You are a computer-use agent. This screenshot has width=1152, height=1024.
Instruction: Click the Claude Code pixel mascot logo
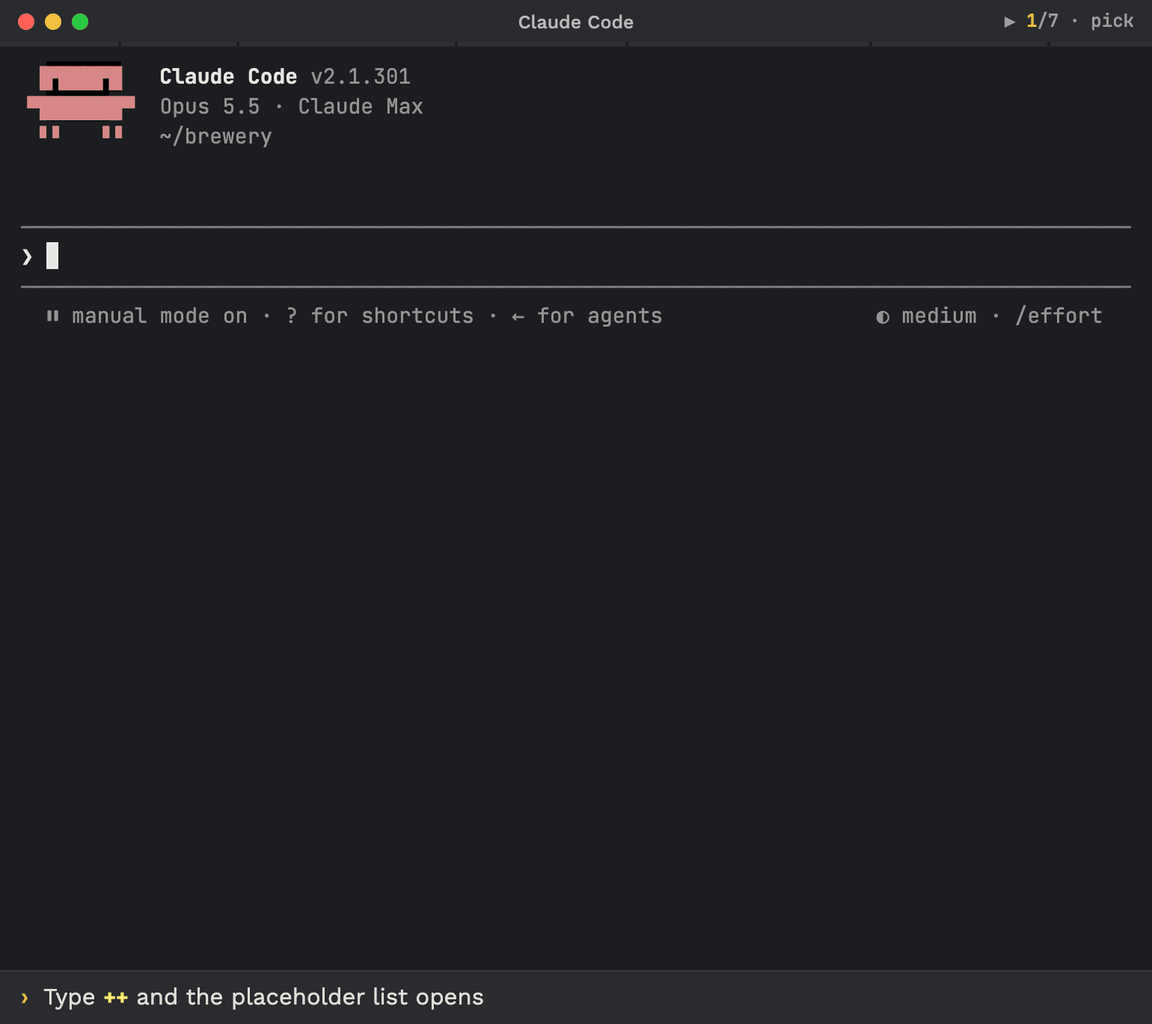(x=81, y=101)
